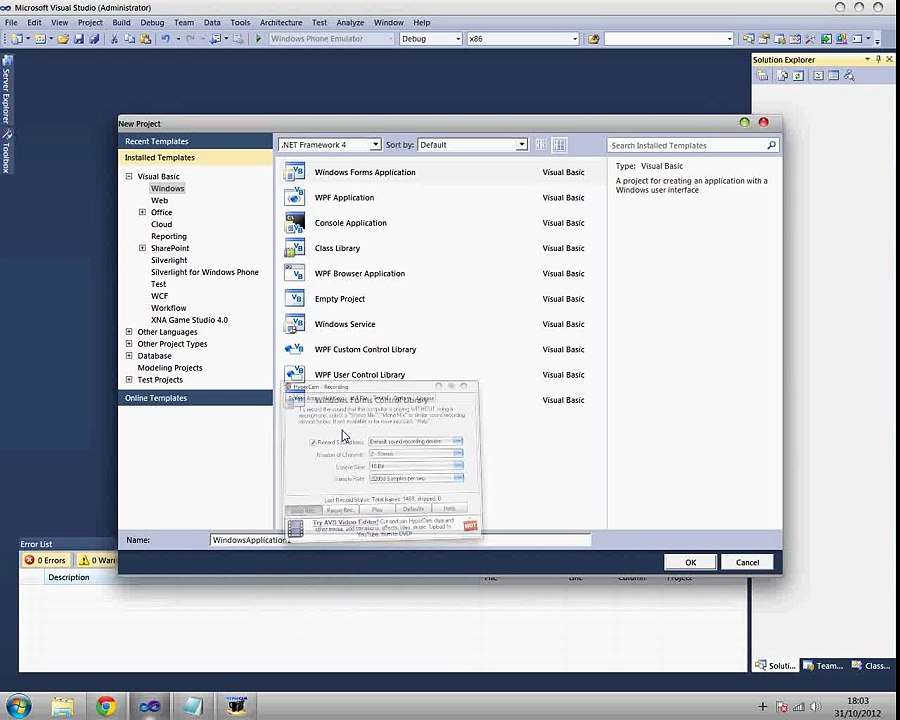Select XNA Game Studio 4.0 category
This screenshot has height=720, width=900.
189,320
